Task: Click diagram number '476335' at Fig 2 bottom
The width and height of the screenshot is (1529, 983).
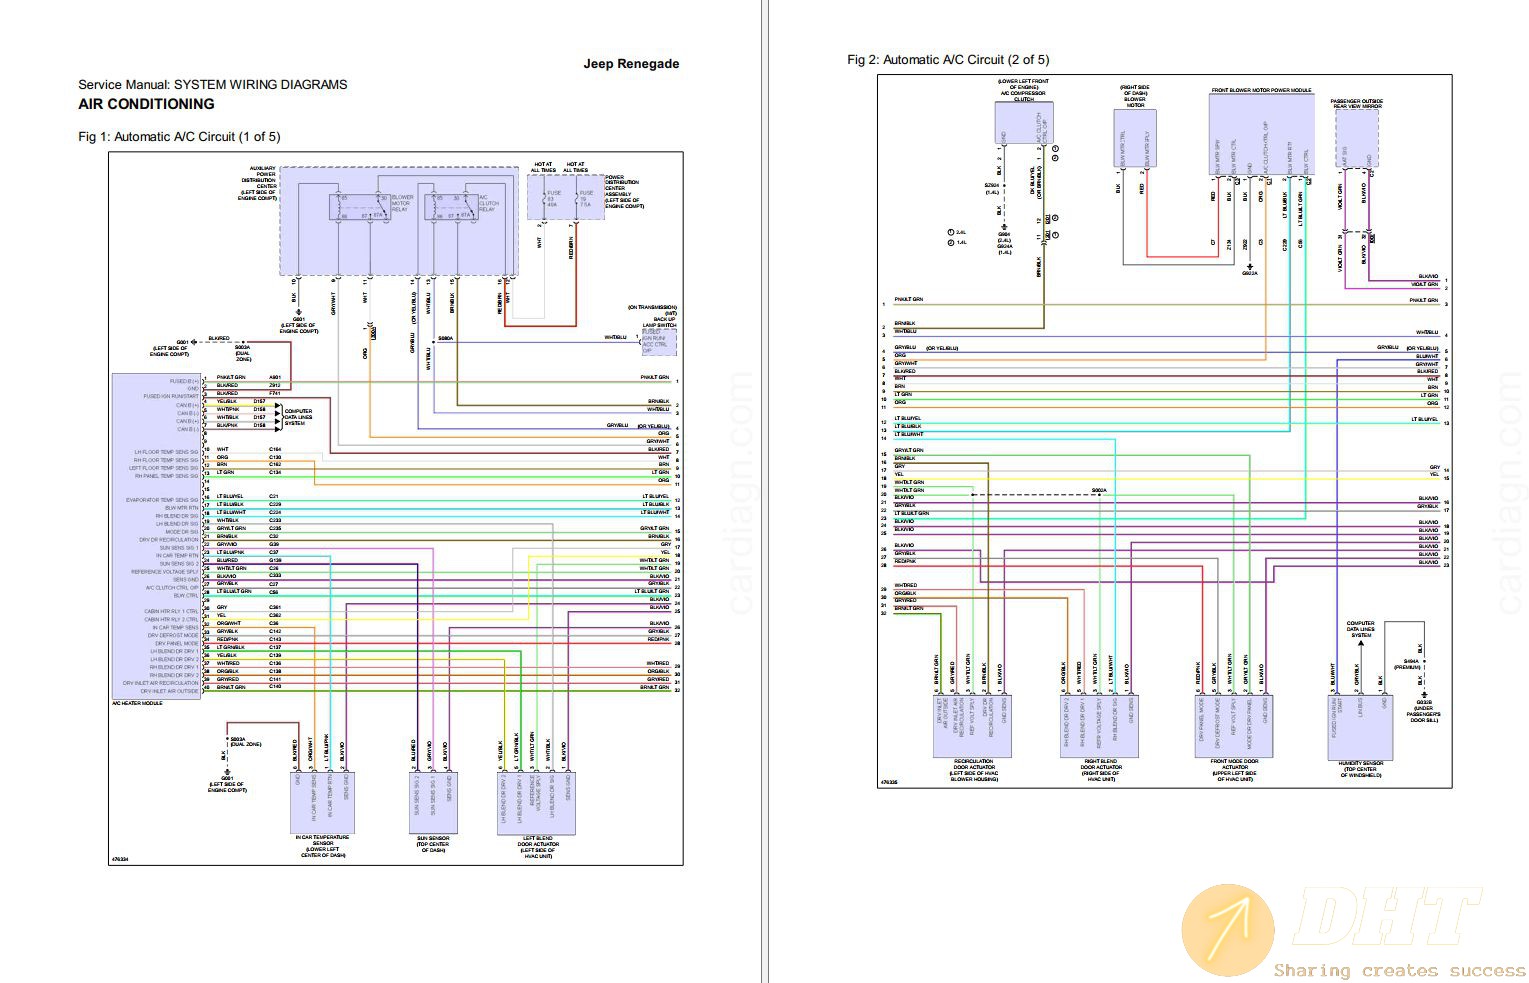Action: (x=889, y=782)
